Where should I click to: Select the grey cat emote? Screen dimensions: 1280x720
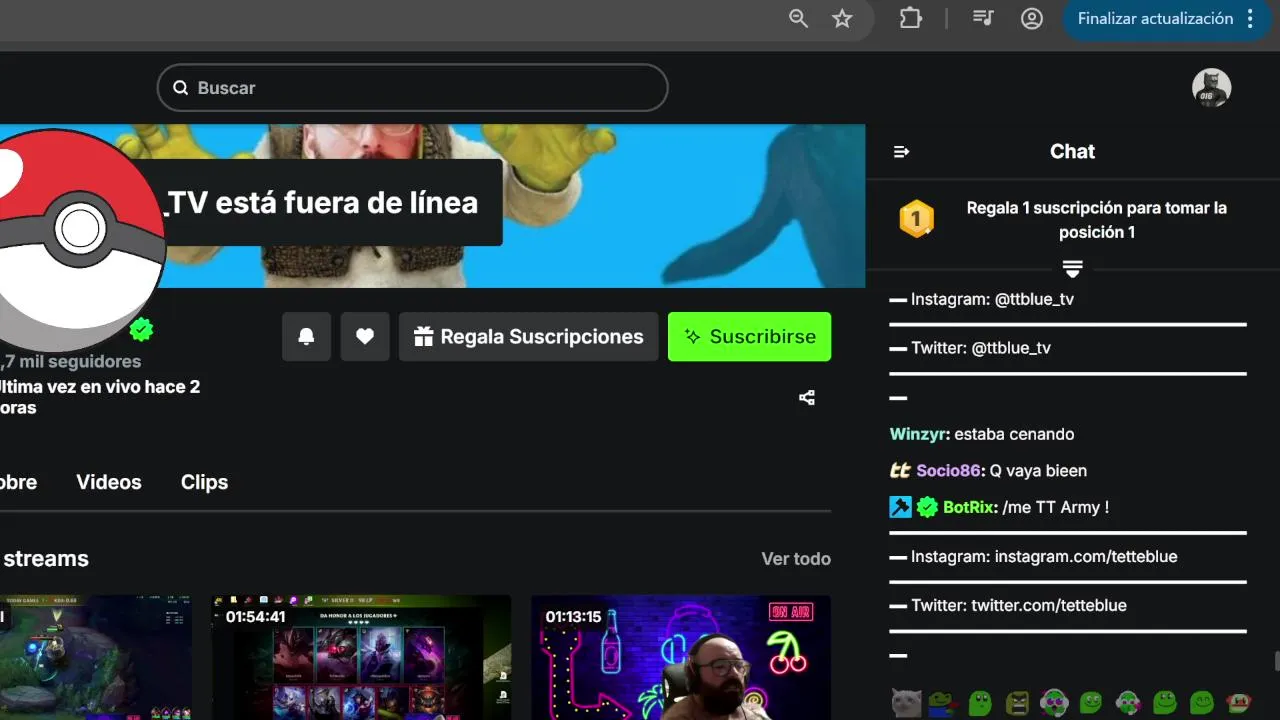907,703
